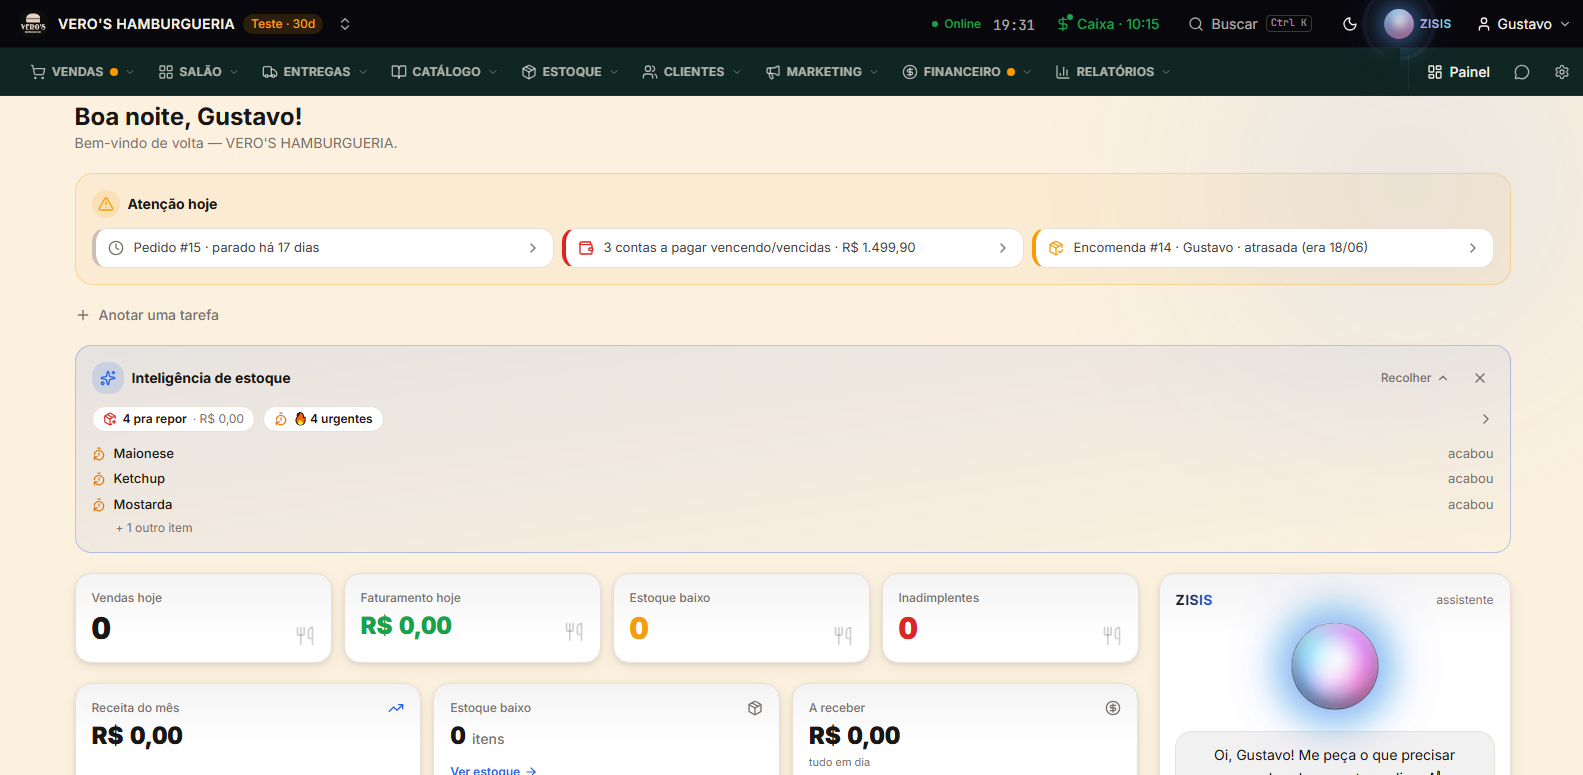Open the chat bubble icon
The image size is (1583, 775).
1522,72
